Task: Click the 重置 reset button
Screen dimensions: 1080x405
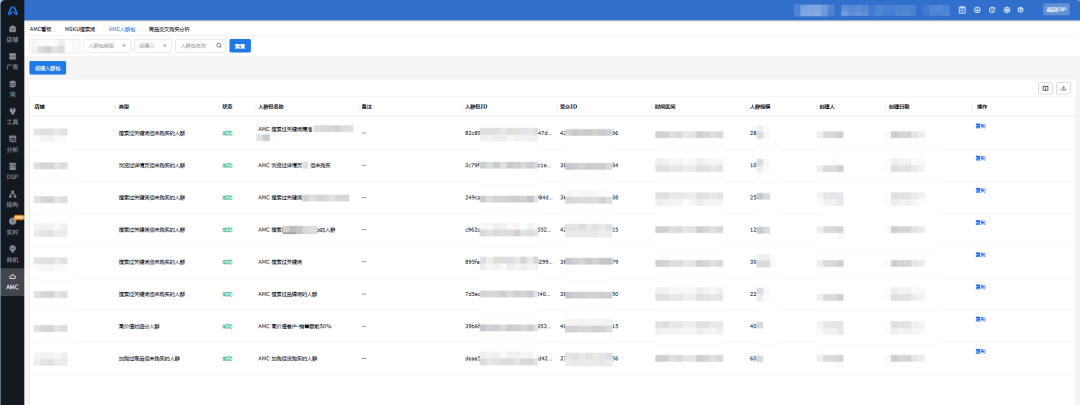Action: (240, 46)
